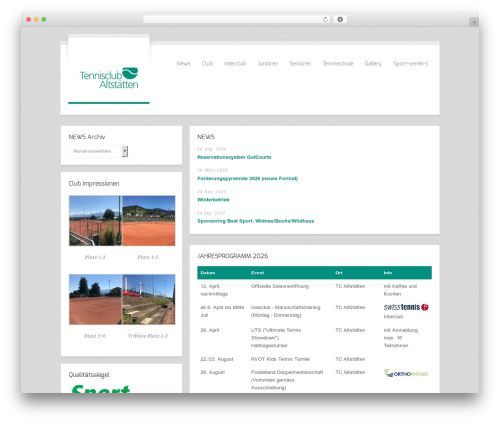Click the mit Anmeldung info cell
The width and height of the screenshot is (500, 423).
[401, 338]
